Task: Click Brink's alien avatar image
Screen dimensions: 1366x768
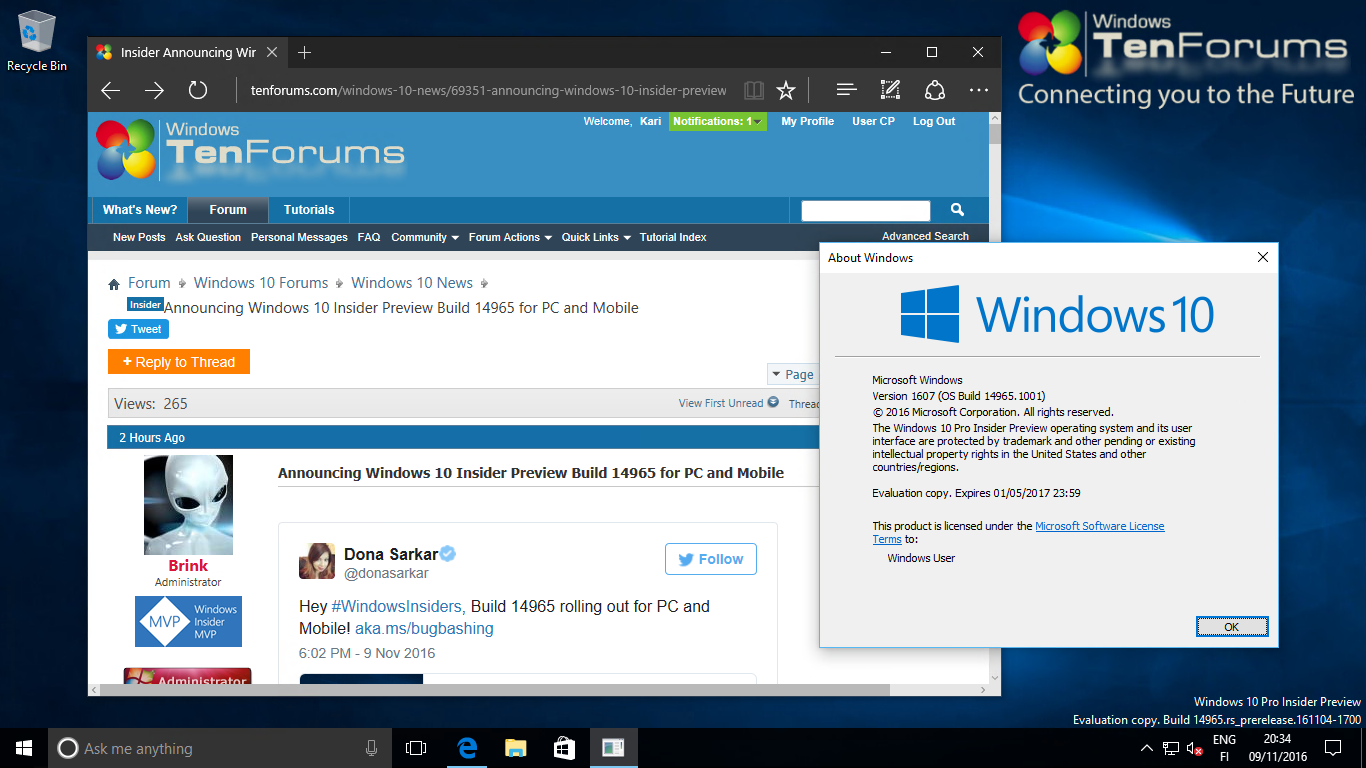Action: pyautogui.click(x=188, y=505)
